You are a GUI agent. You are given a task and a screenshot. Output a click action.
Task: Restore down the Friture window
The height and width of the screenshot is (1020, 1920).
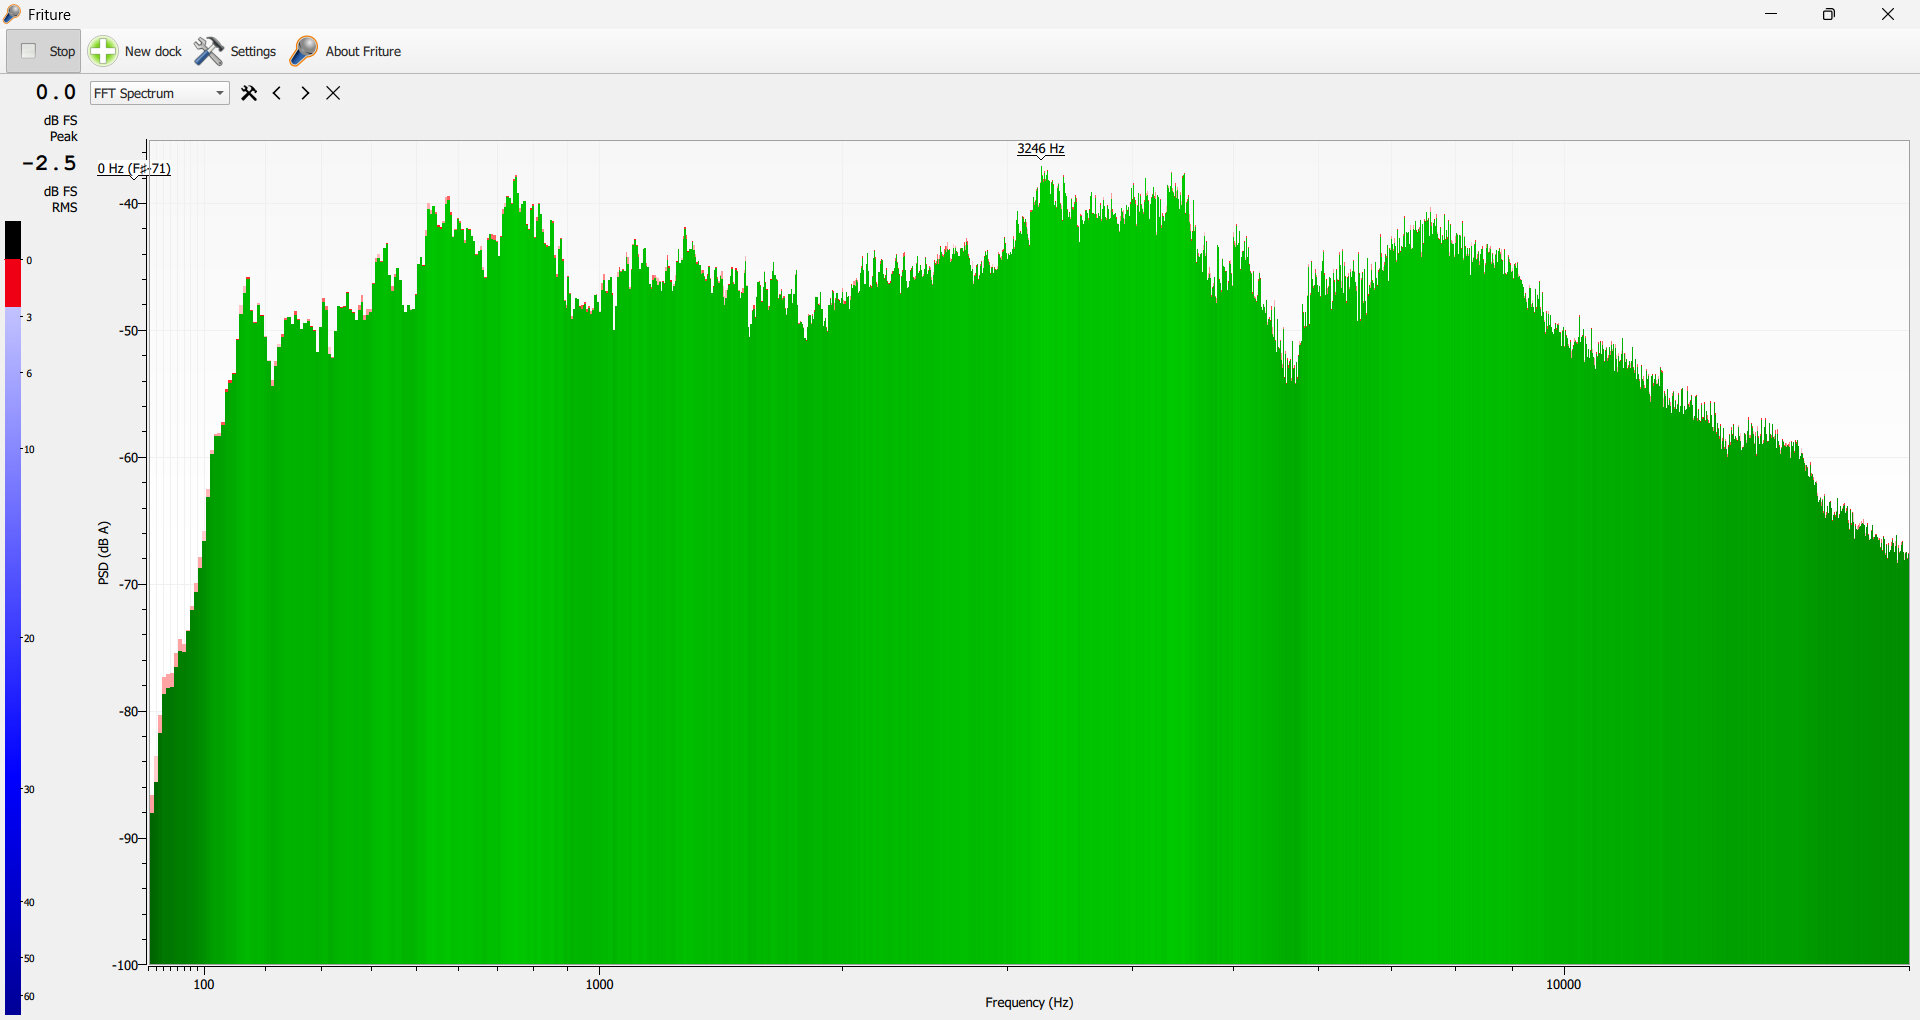[x=1829, y=14]
